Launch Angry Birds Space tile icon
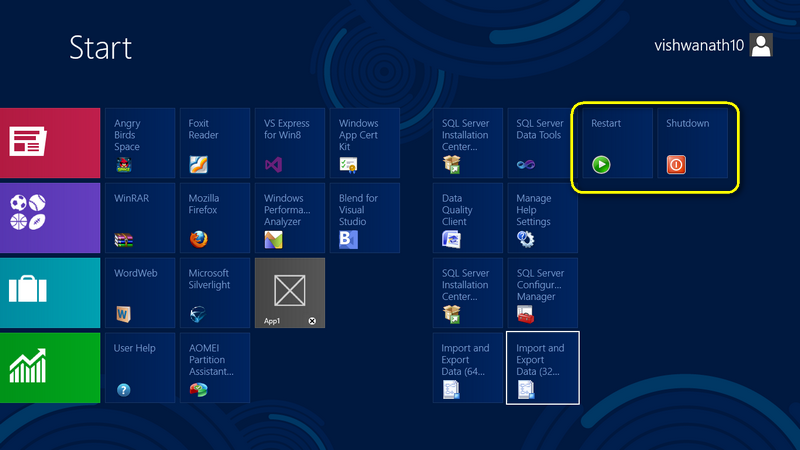Screen dimensions: 800x450 123,164
